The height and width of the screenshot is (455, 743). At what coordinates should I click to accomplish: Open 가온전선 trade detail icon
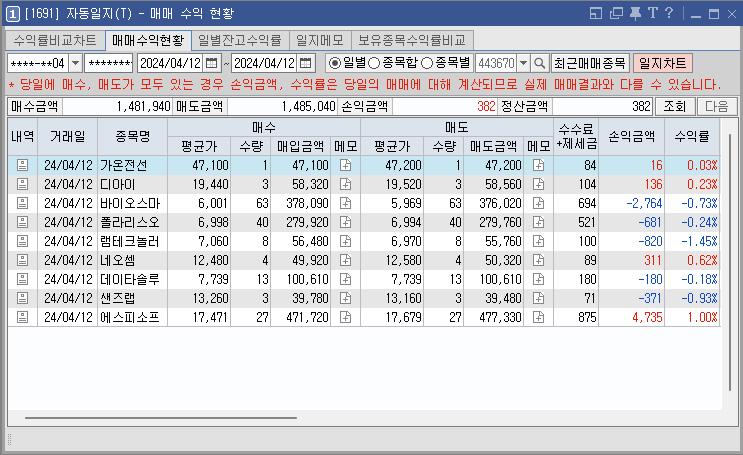22,165
